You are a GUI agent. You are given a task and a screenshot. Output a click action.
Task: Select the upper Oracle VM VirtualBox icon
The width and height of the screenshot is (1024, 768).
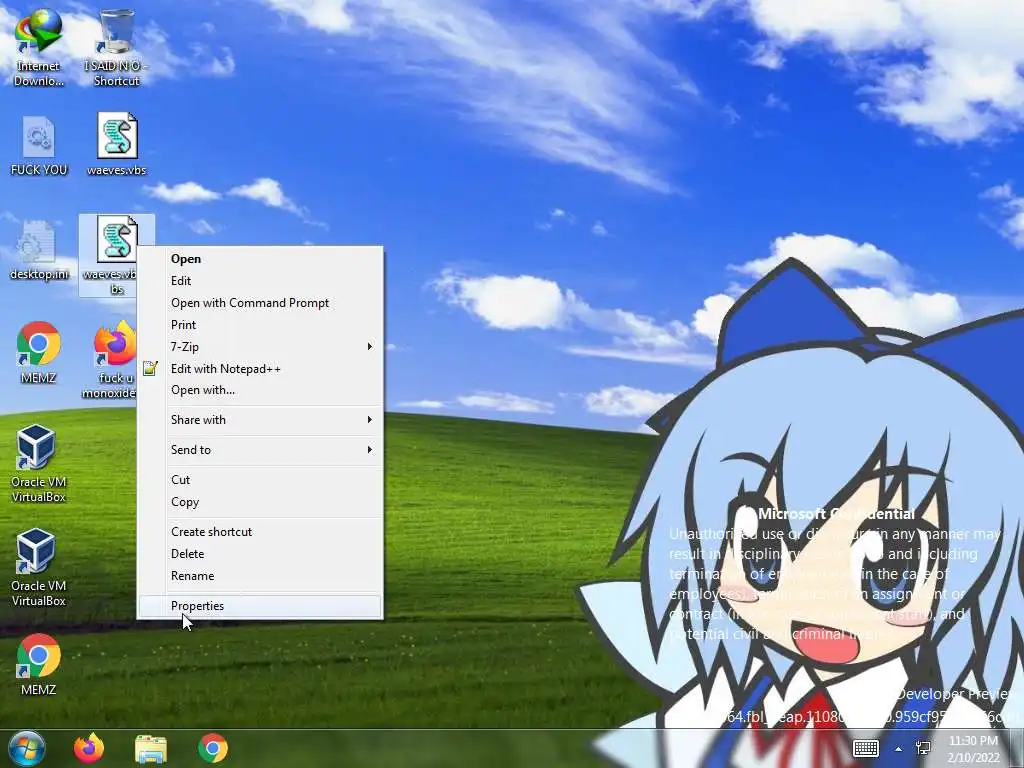tap(38, 463)
